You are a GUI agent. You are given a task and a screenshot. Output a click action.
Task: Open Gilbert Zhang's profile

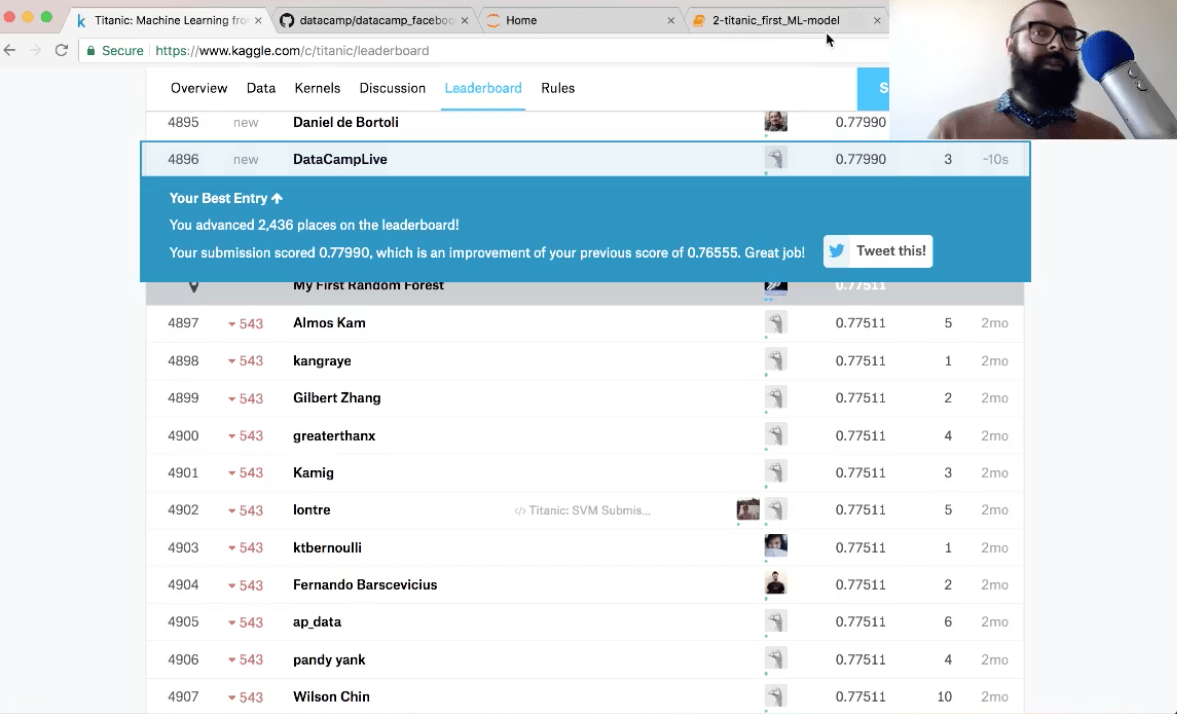(336, 398)
